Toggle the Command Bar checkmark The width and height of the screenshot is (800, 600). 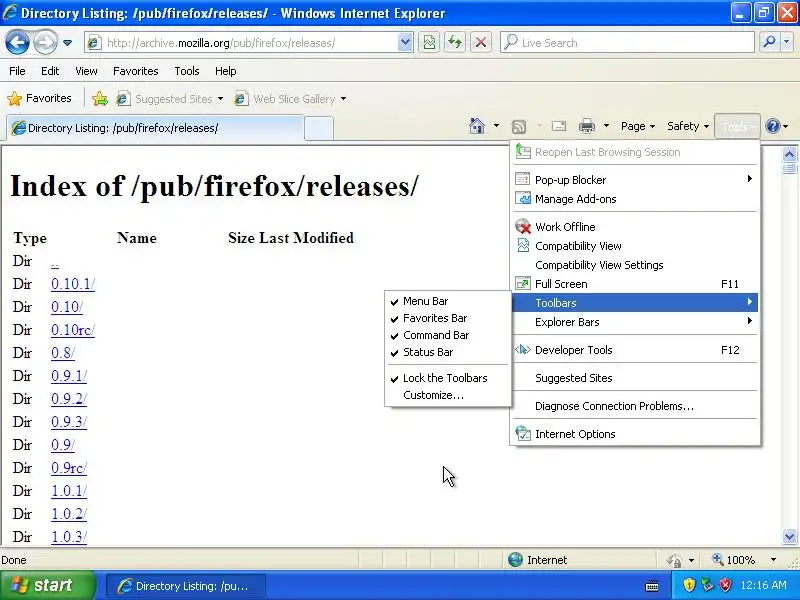click(x=447, y=335)
